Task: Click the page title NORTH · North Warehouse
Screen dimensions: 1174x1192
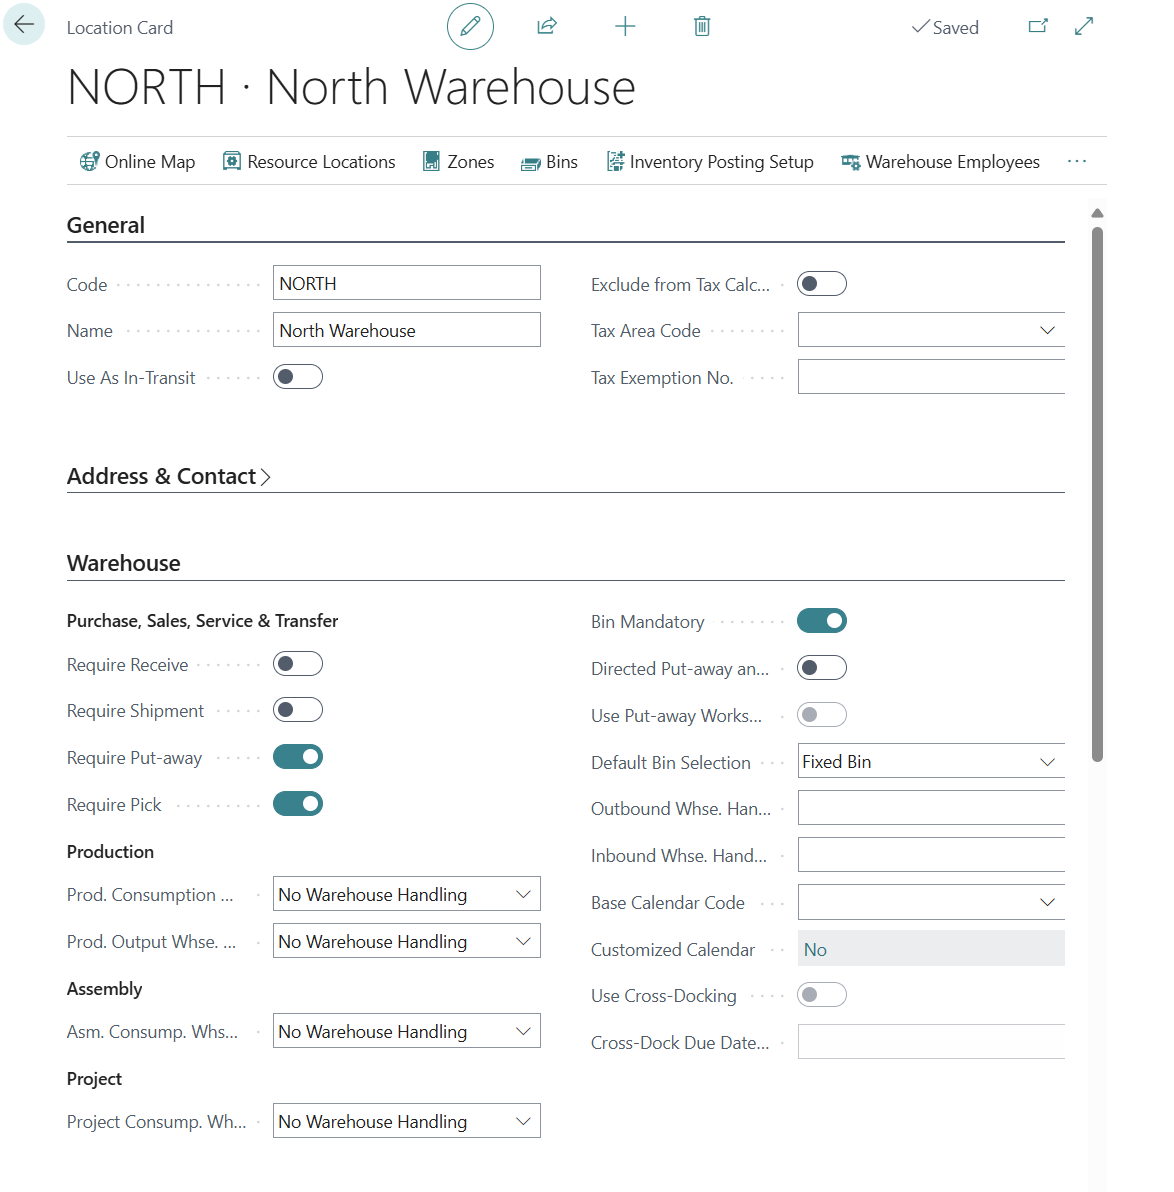Action: 351,87
